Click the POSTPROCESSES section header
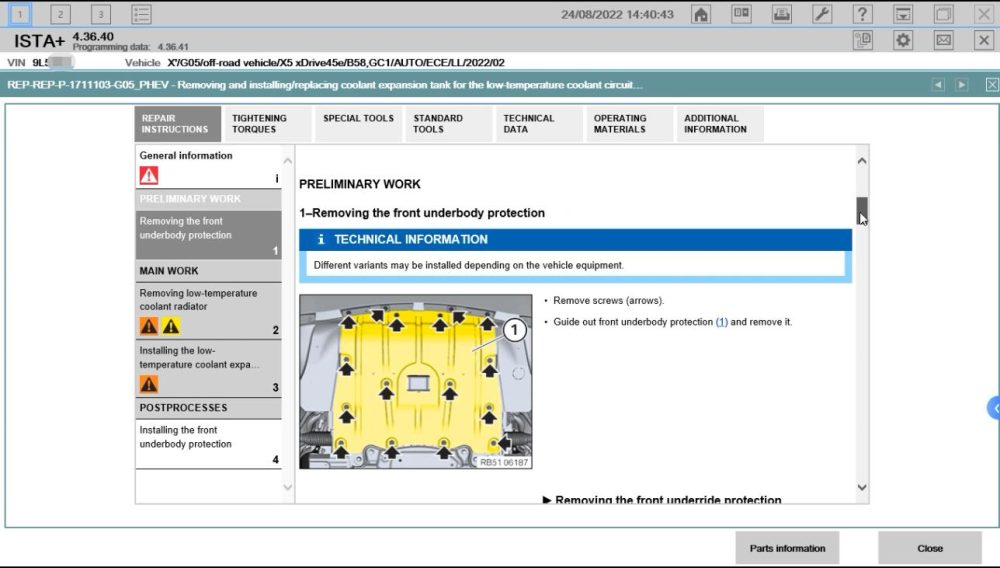Screen dimensions: 1000x568 (x=208, y=408)
